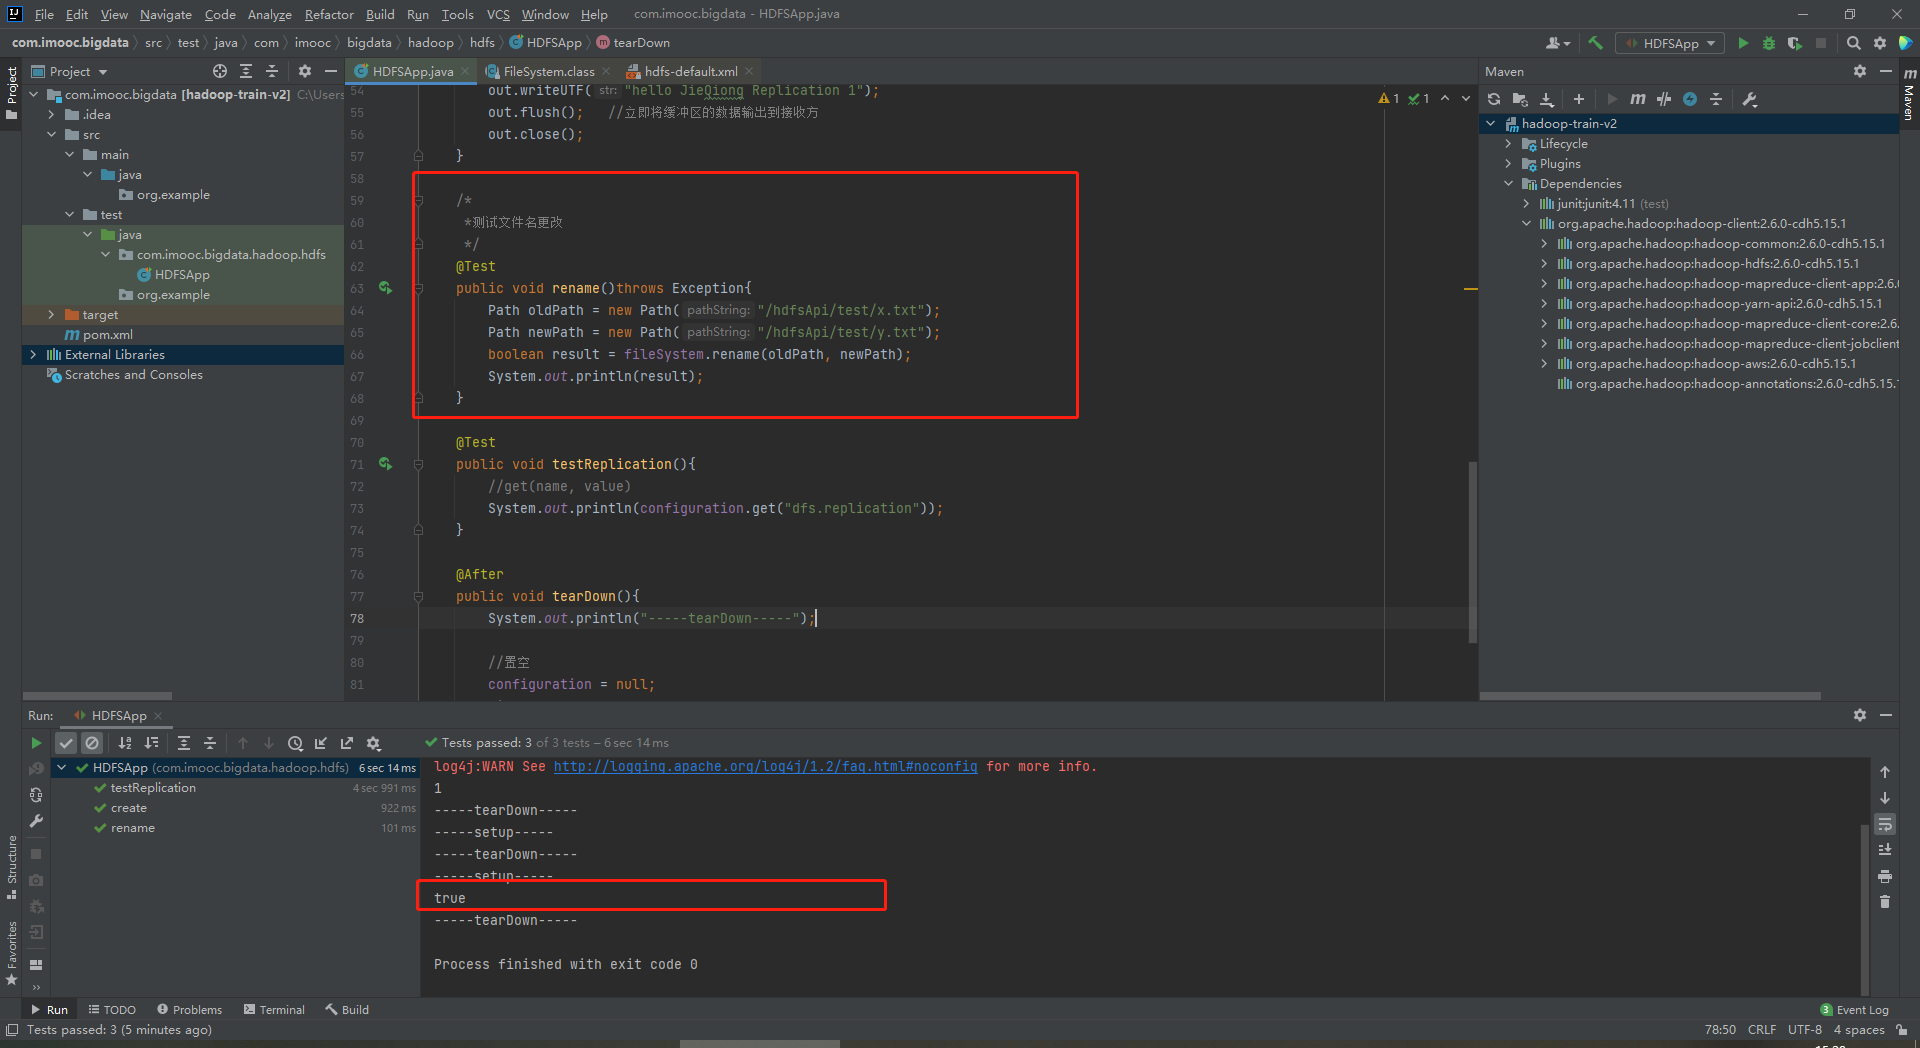
Task: Collapse the src folder
Action: pos(51,134)
